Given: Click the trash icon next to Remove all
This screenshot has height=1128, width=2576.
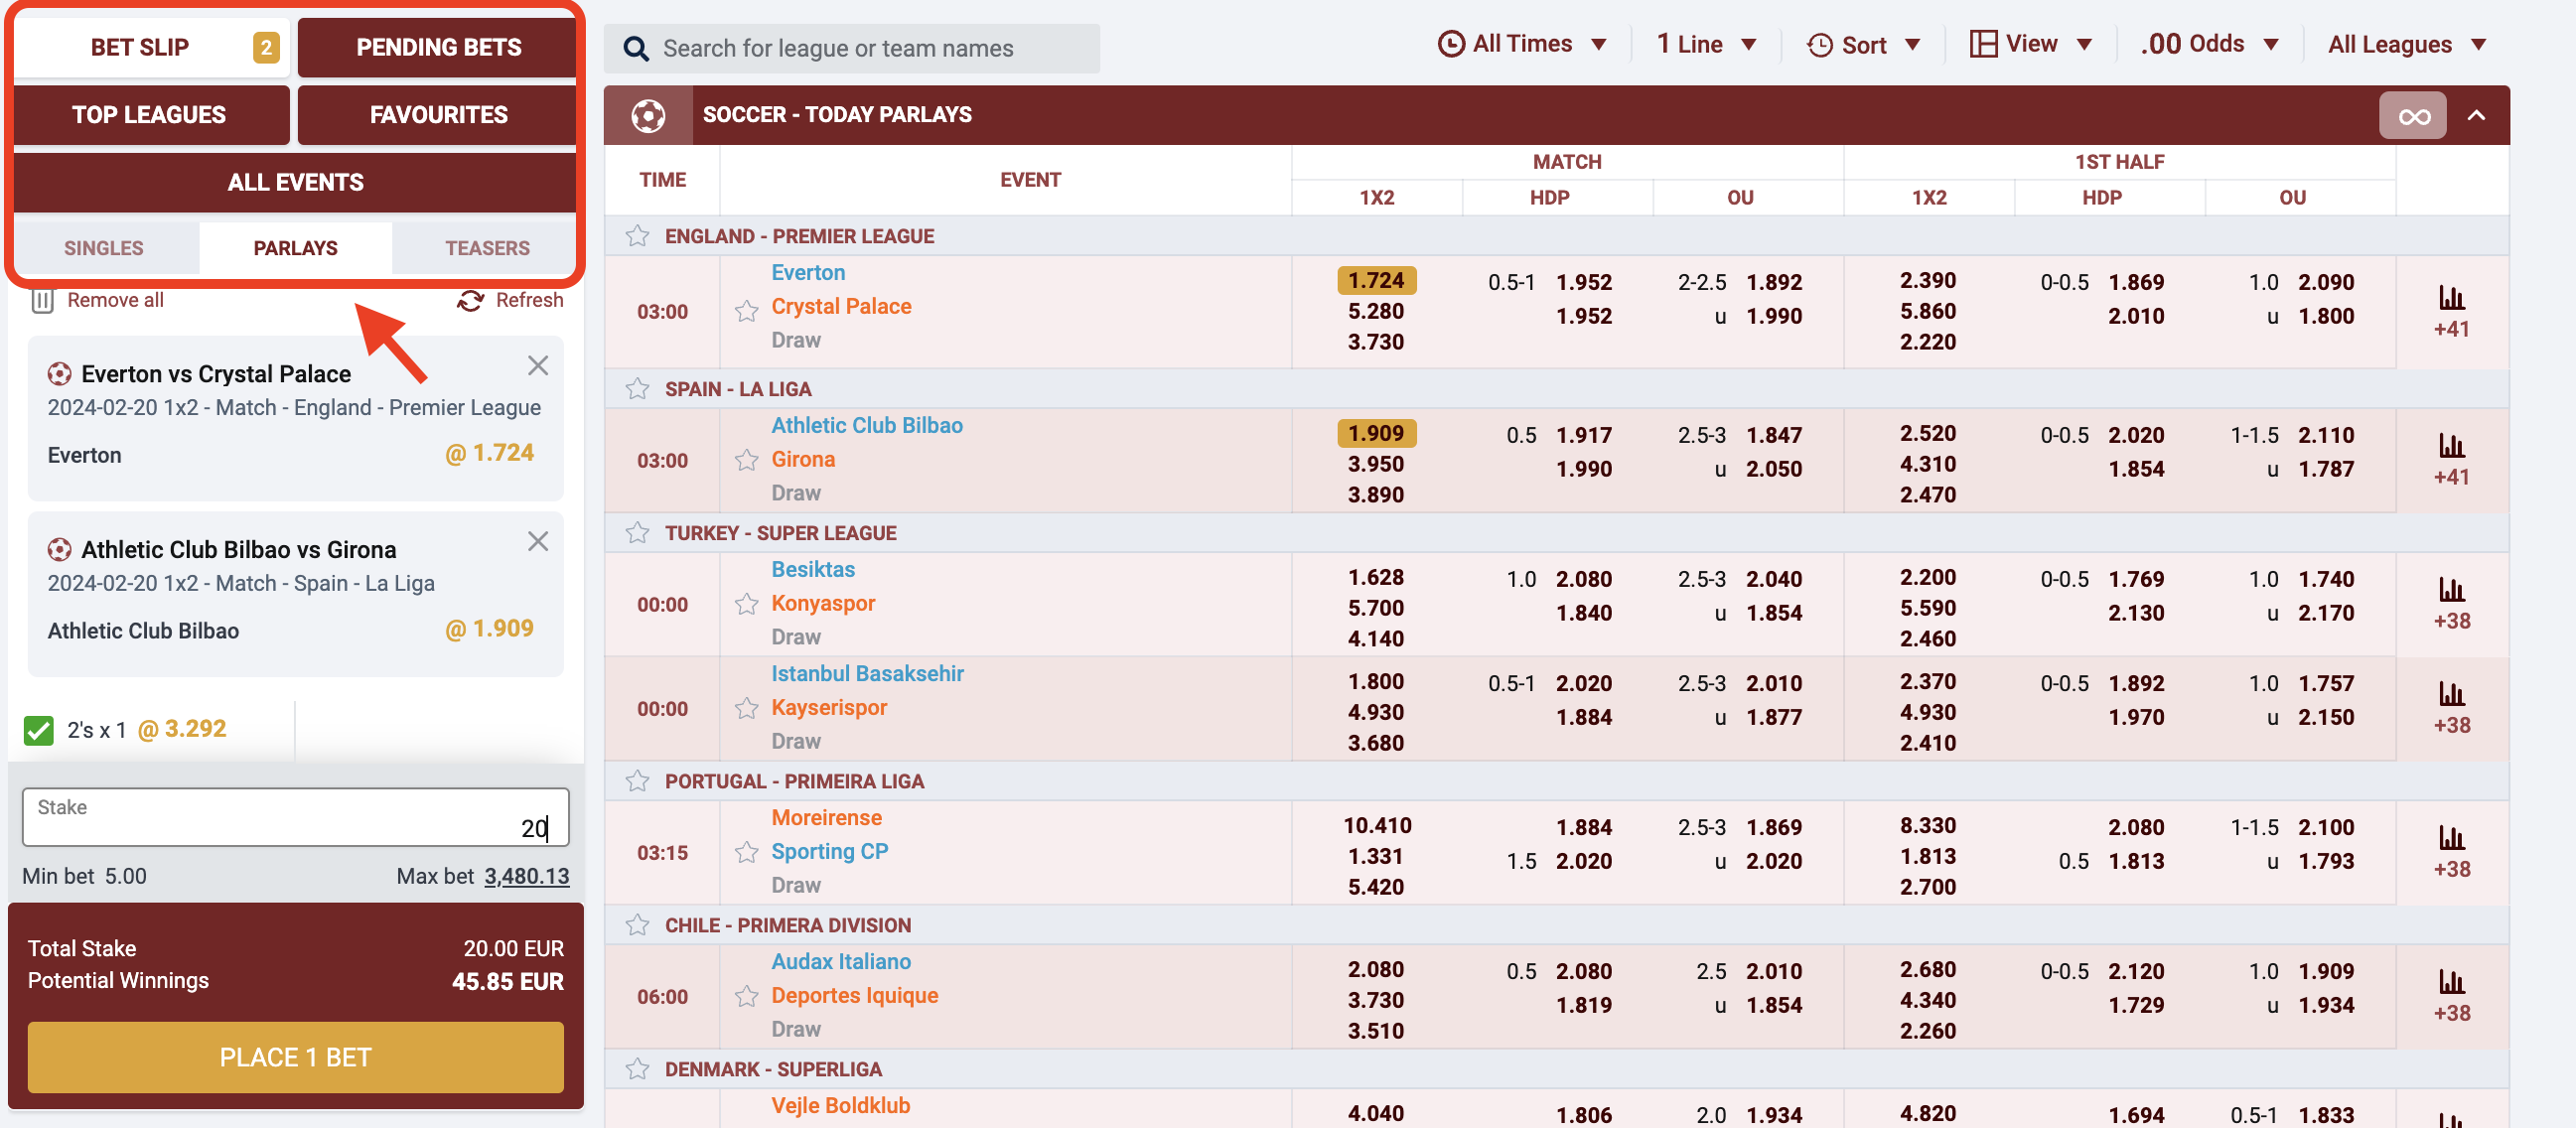Looking at the screenshot, I should 42,301.
